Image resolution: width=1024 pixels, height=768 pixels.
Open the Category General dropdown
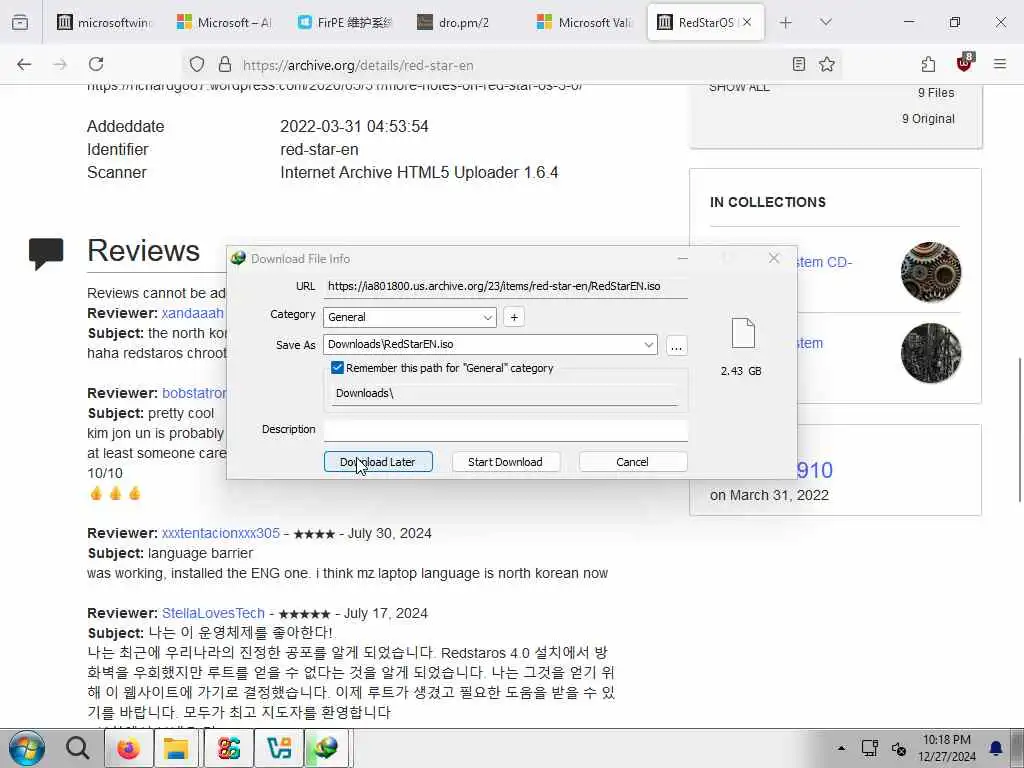point(409,317)
